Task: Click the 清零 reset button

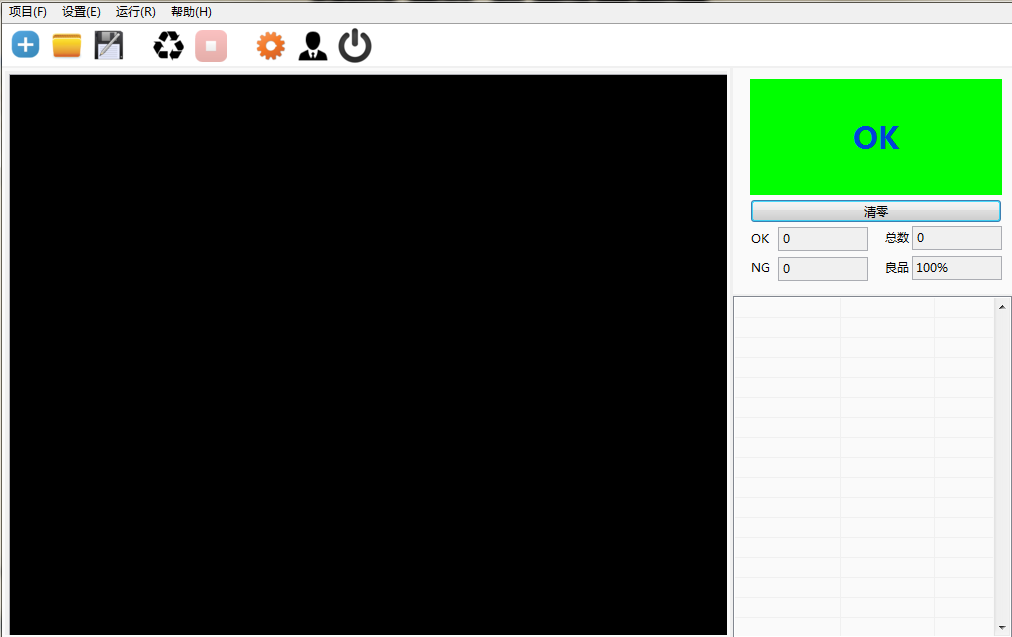Action: coord(876,211)
